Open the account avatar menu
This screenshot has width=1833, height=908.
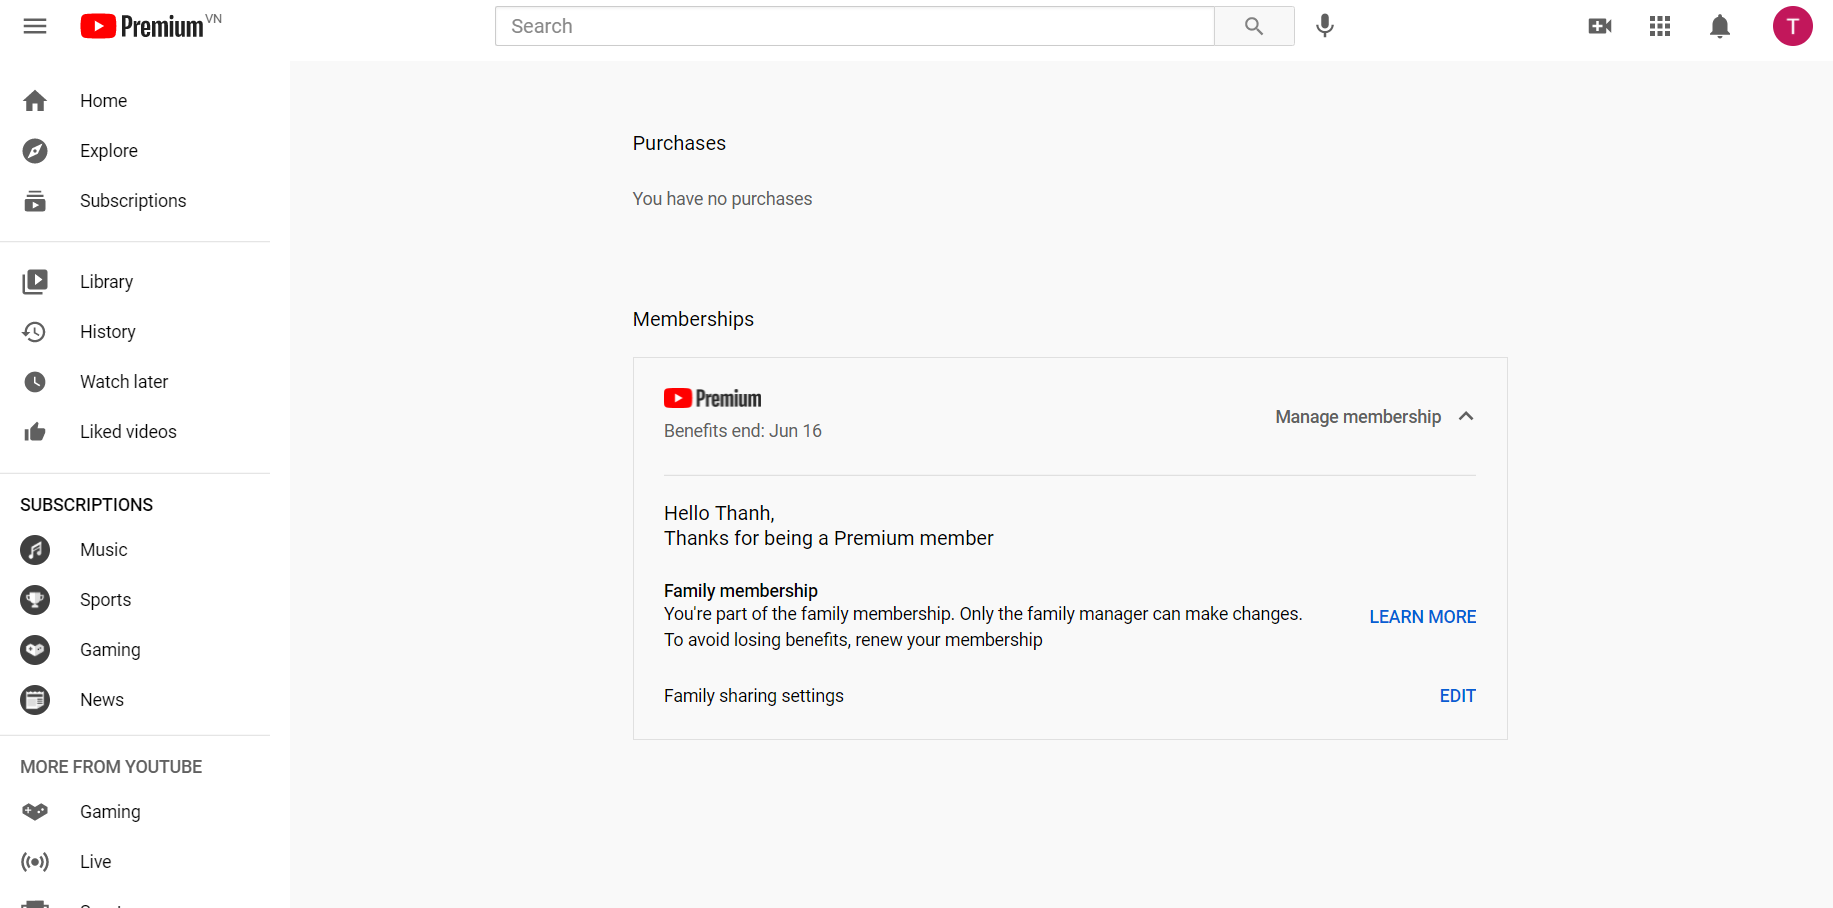coord(1791,26)
